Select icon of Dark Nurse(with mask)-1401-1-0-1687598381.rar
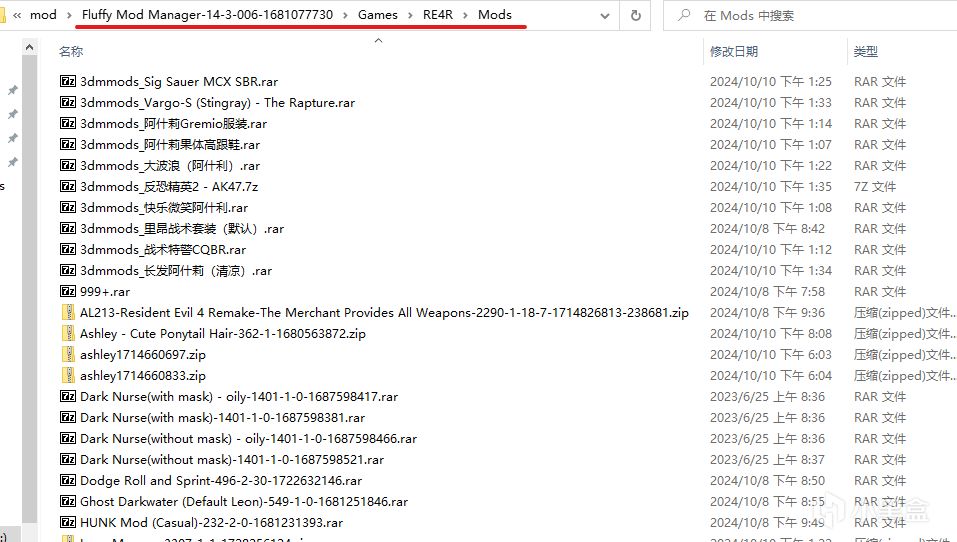957x542 pixels. [68, 417]
